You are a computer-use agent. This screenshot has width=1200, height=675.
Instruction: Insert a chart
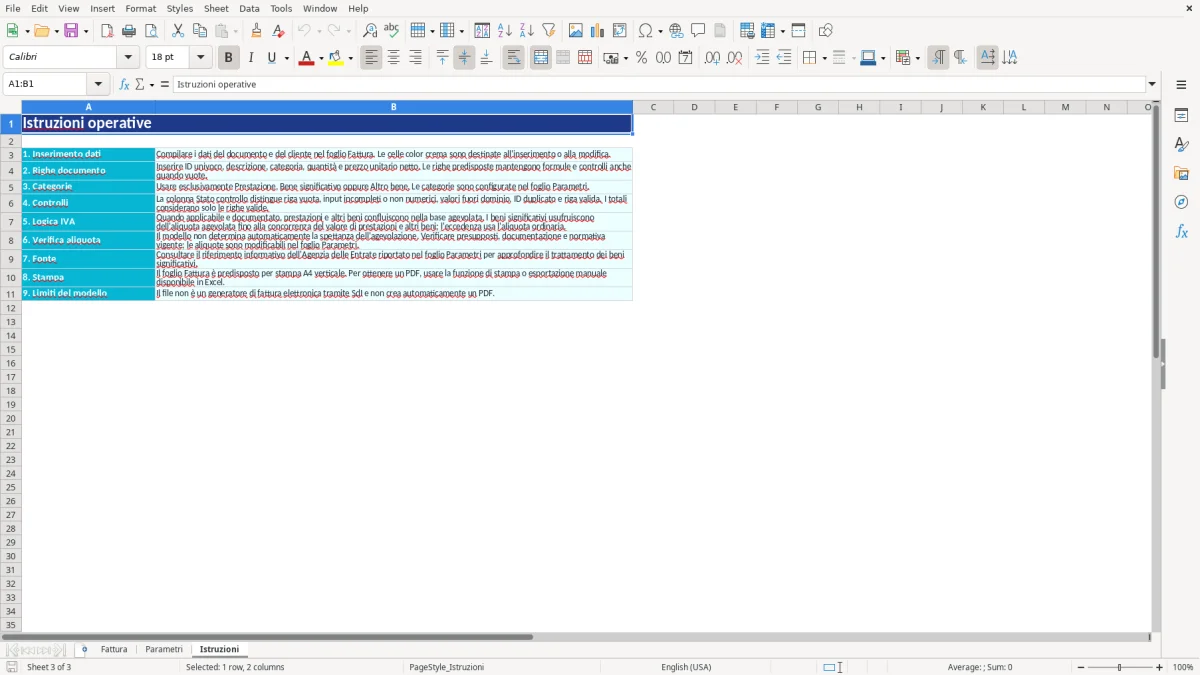pos(598,31)
